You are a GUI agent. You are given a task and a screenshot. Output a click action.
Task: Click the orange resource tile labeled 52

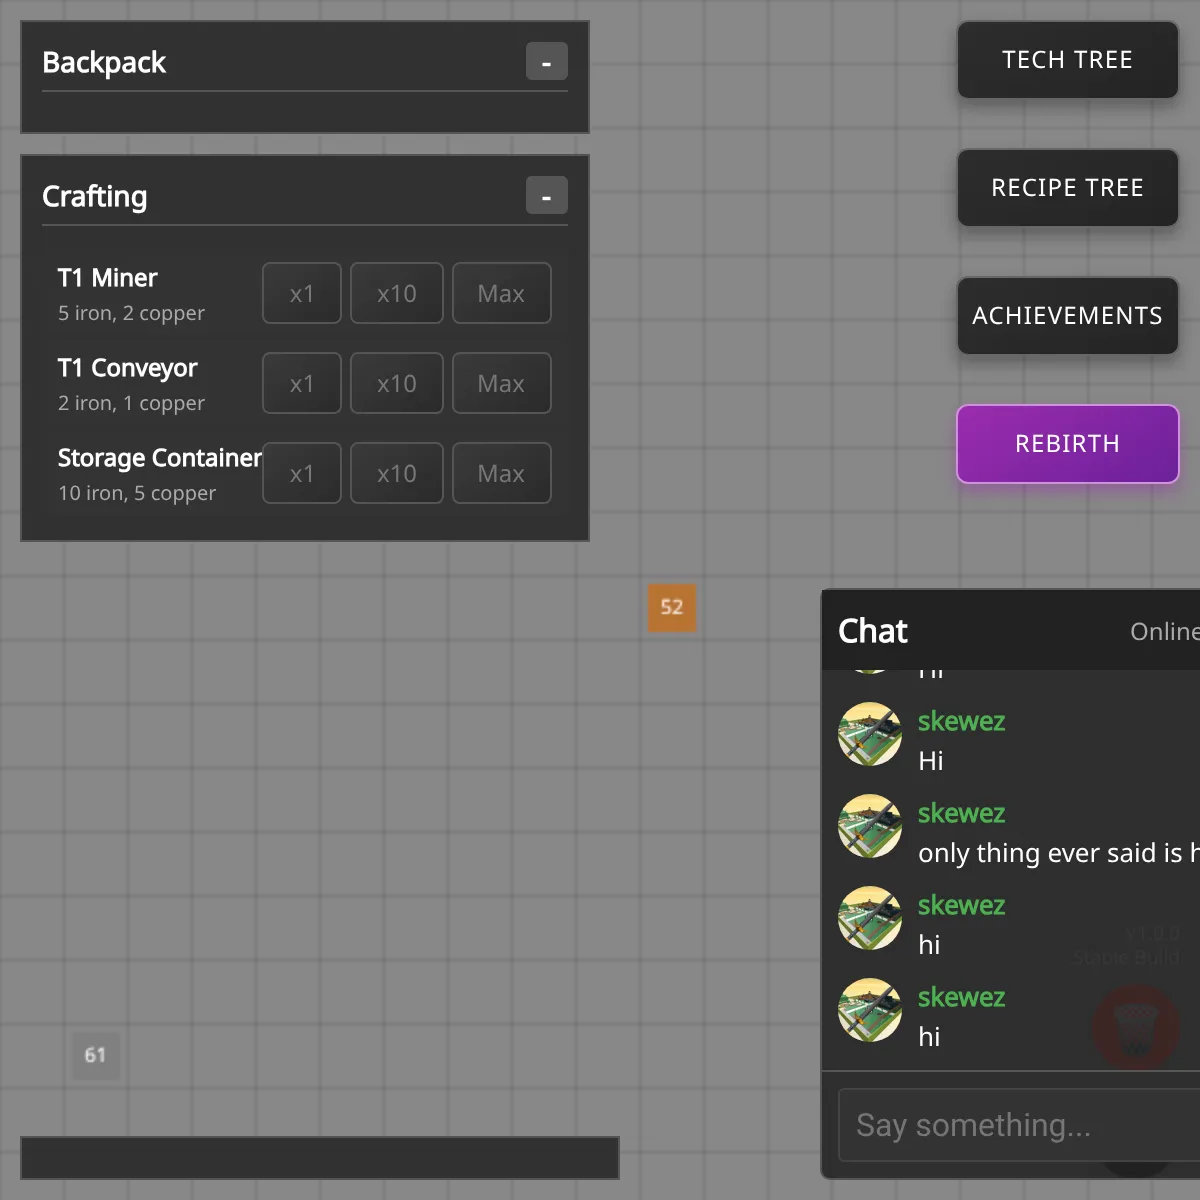[671, 607]
